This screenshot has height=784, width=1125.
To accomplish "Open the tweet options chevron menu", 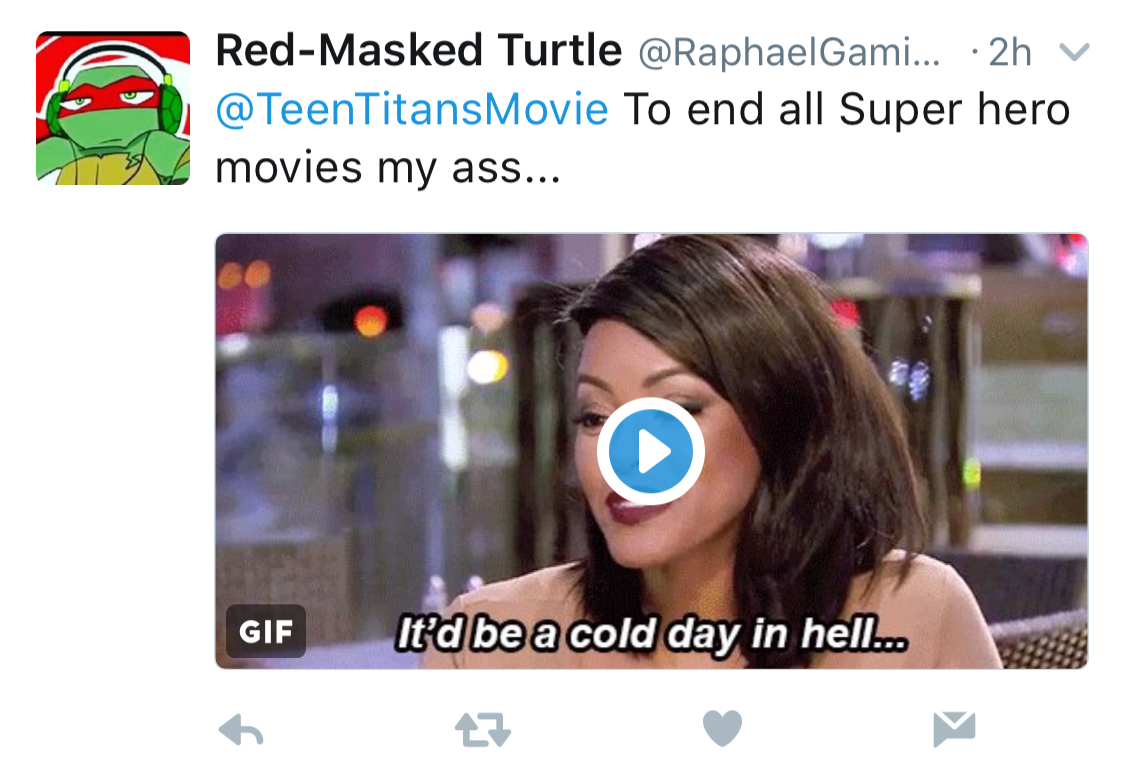I will (1074, 52).
